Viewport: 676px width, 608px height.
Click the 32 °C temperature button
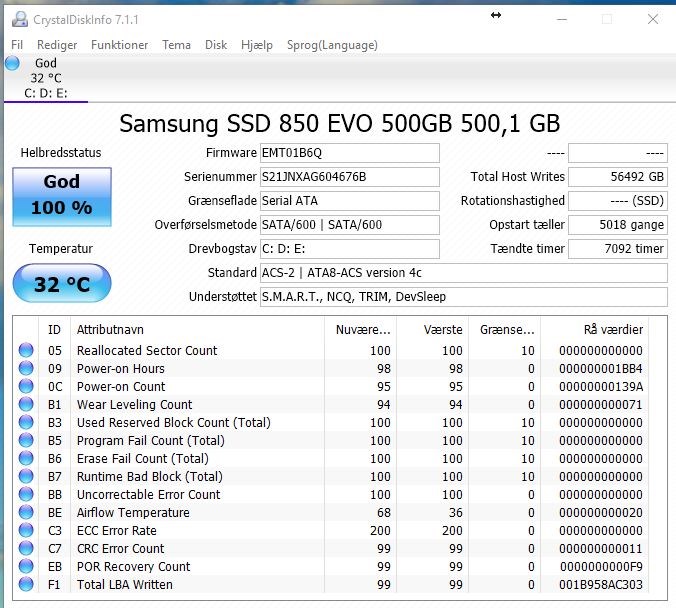tap(62, 284)
